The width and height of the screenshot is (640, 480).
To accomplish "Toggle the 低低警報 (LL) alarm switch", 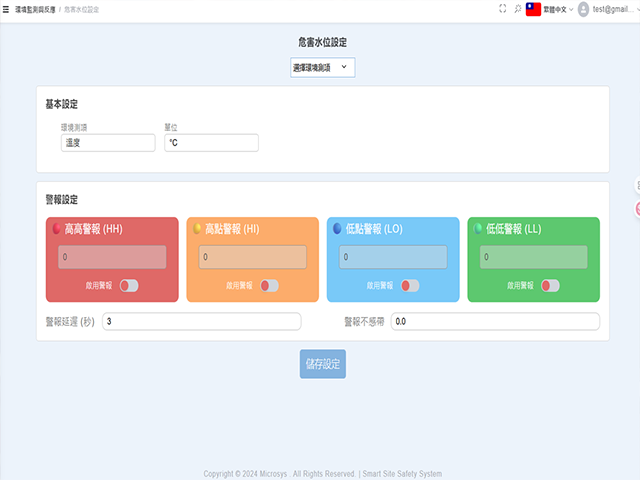I will point(550,285).
